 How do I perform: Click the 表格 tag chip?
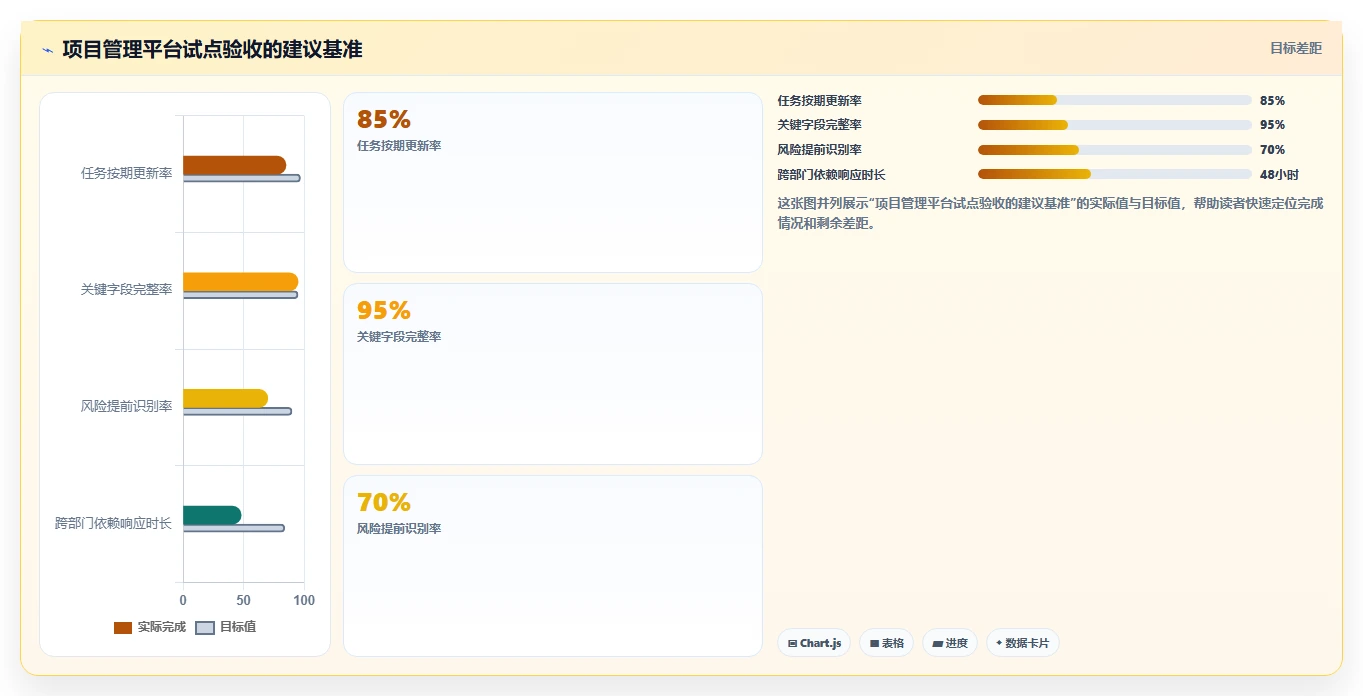[886, 643]
